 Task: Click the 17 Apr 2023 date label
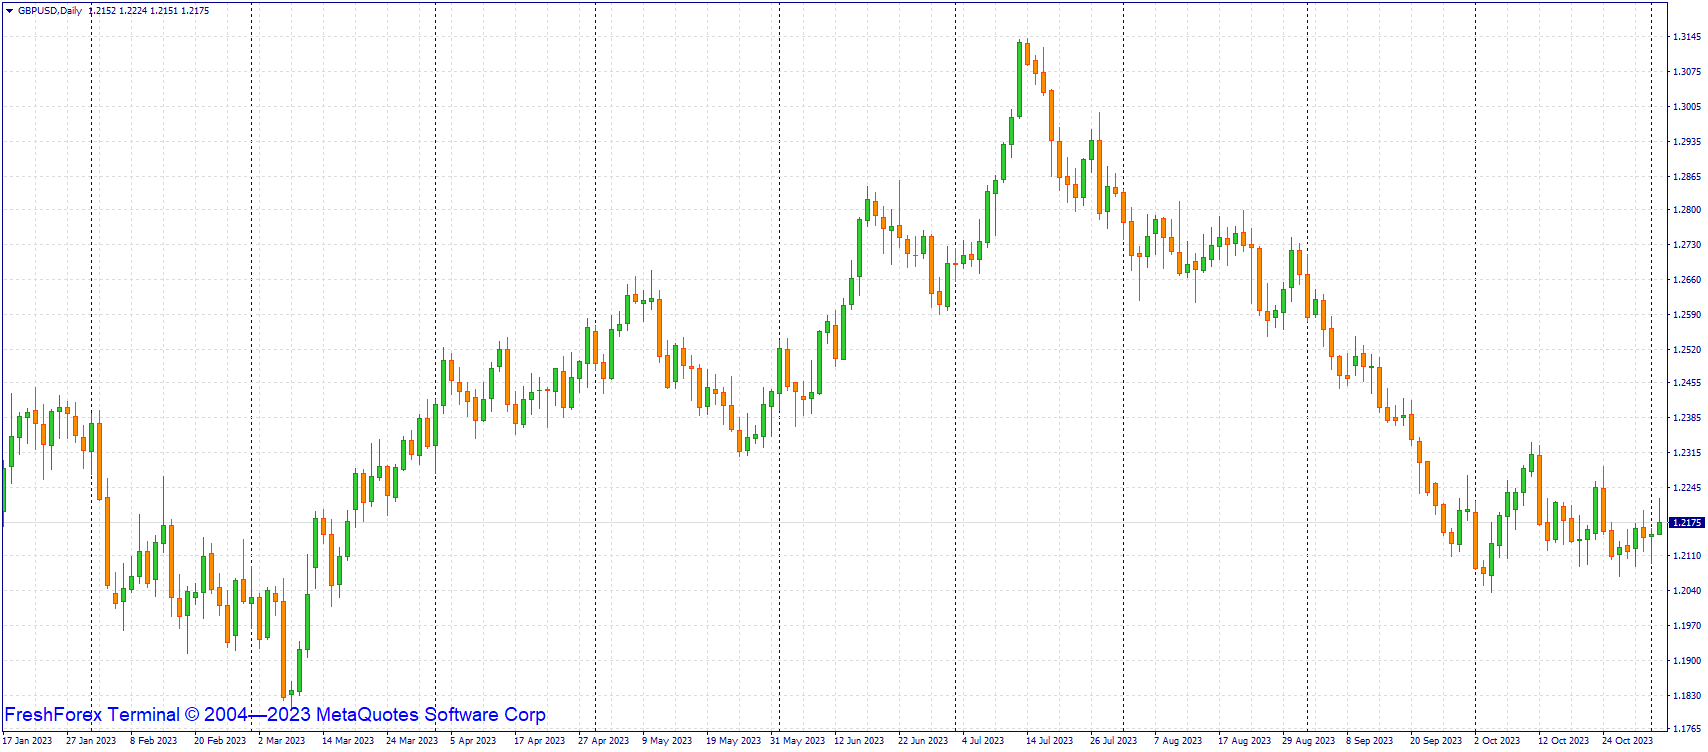539,741
